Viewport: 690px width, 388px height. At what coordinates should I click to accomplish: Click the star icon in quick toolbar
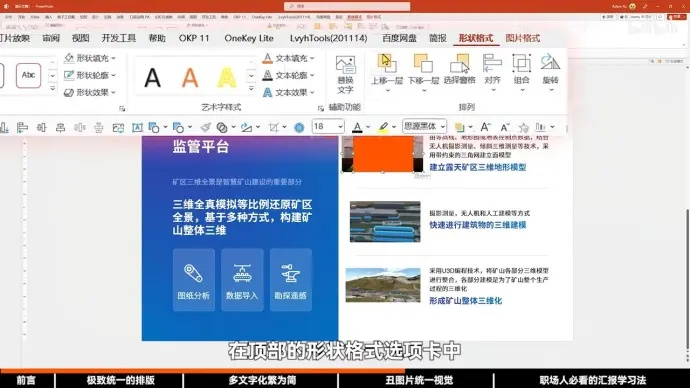tap(523, 128)
